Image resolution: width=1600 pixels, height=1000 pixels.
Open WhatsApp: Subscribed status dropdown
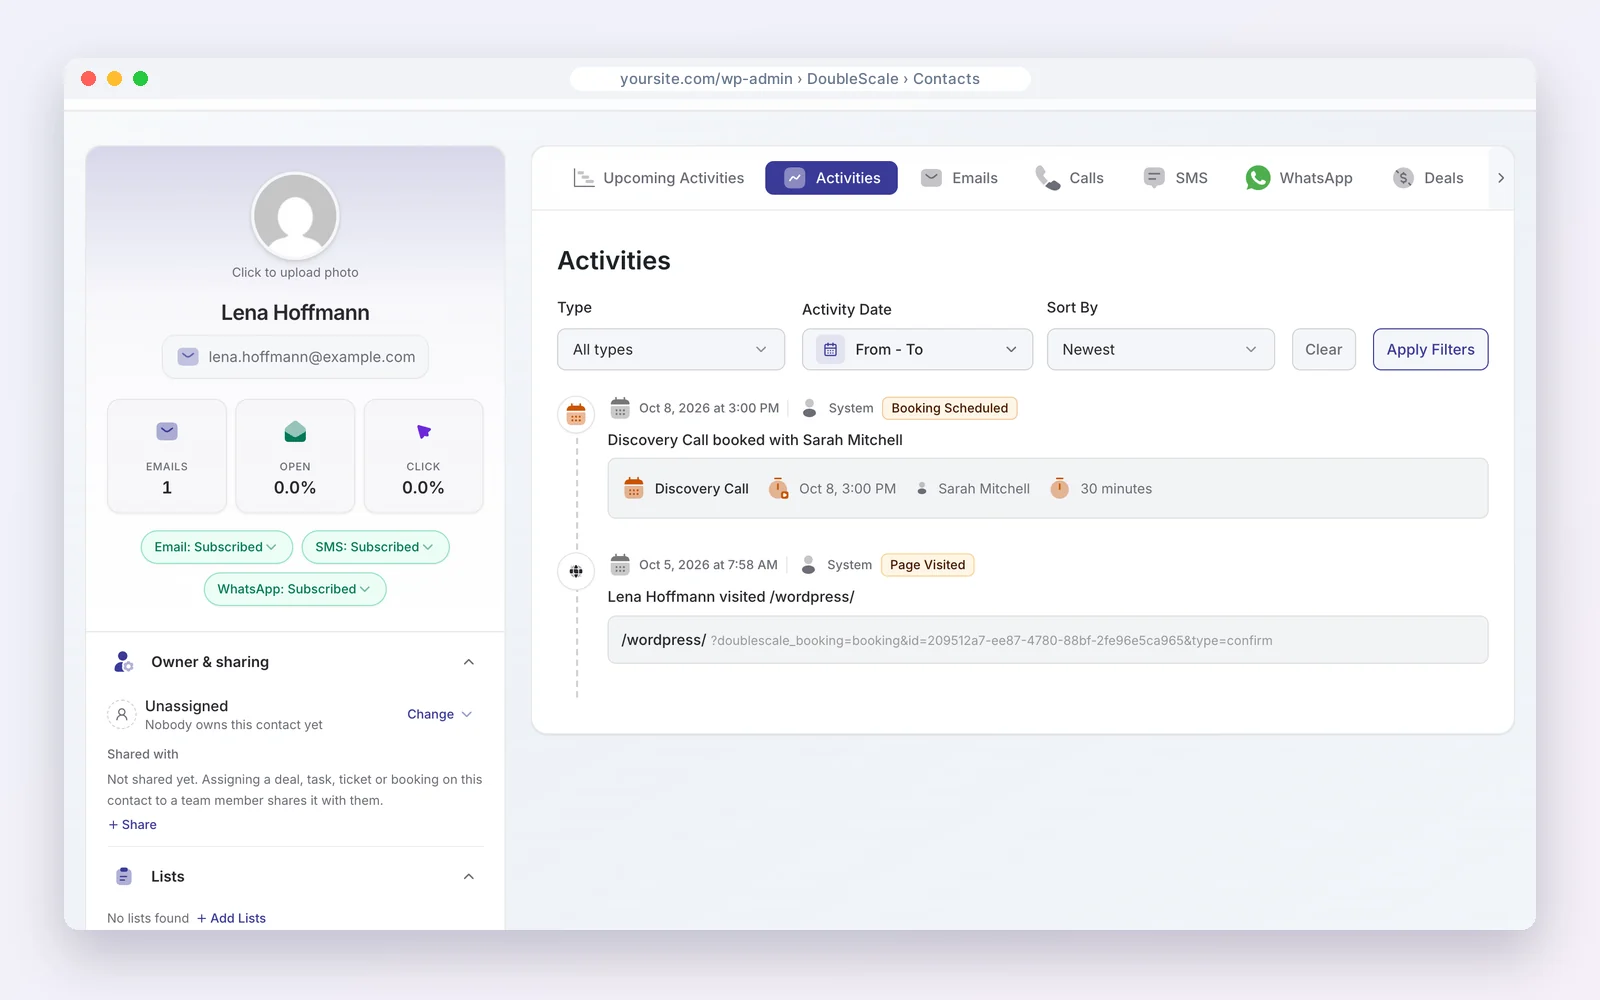click(x=295, y=589)
